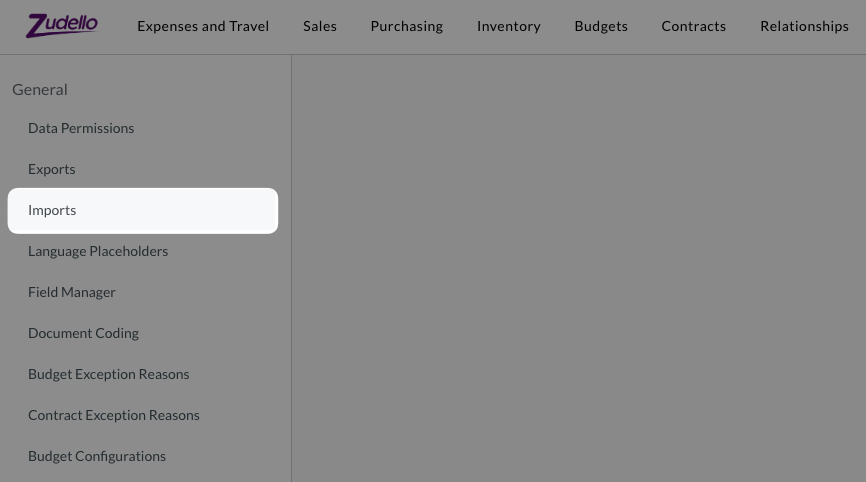Click the blank top bar space beside the logo
866x482 pixels.
point(116,26)
